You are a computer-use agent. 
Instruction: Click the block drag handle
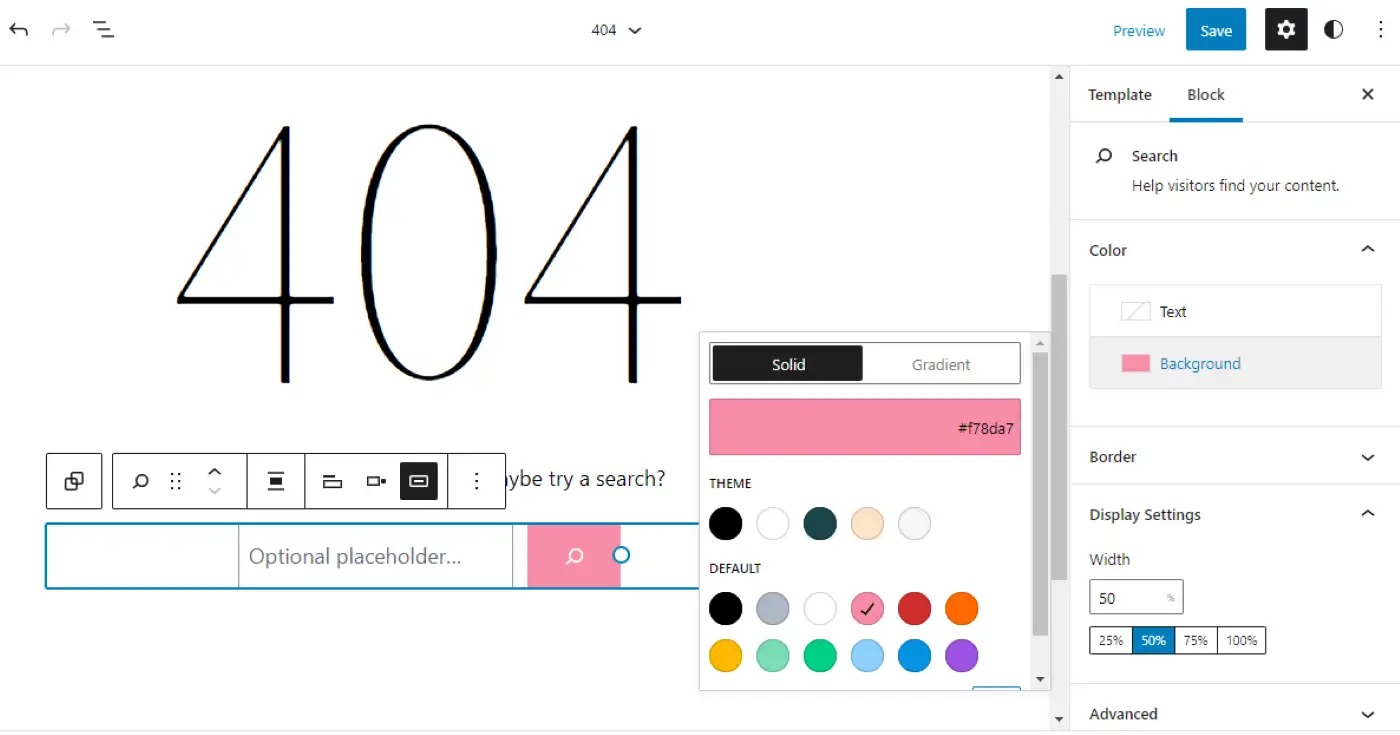tap(176, 481)
